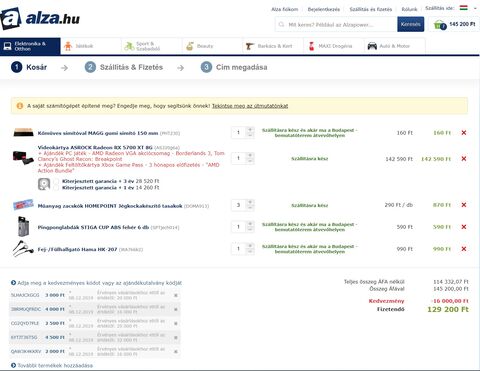The width and height of the screenshot is (480, 371).
Task: Open HOMEPOINT ice bag product thumbnail
Action: click(x=23, y=205)
